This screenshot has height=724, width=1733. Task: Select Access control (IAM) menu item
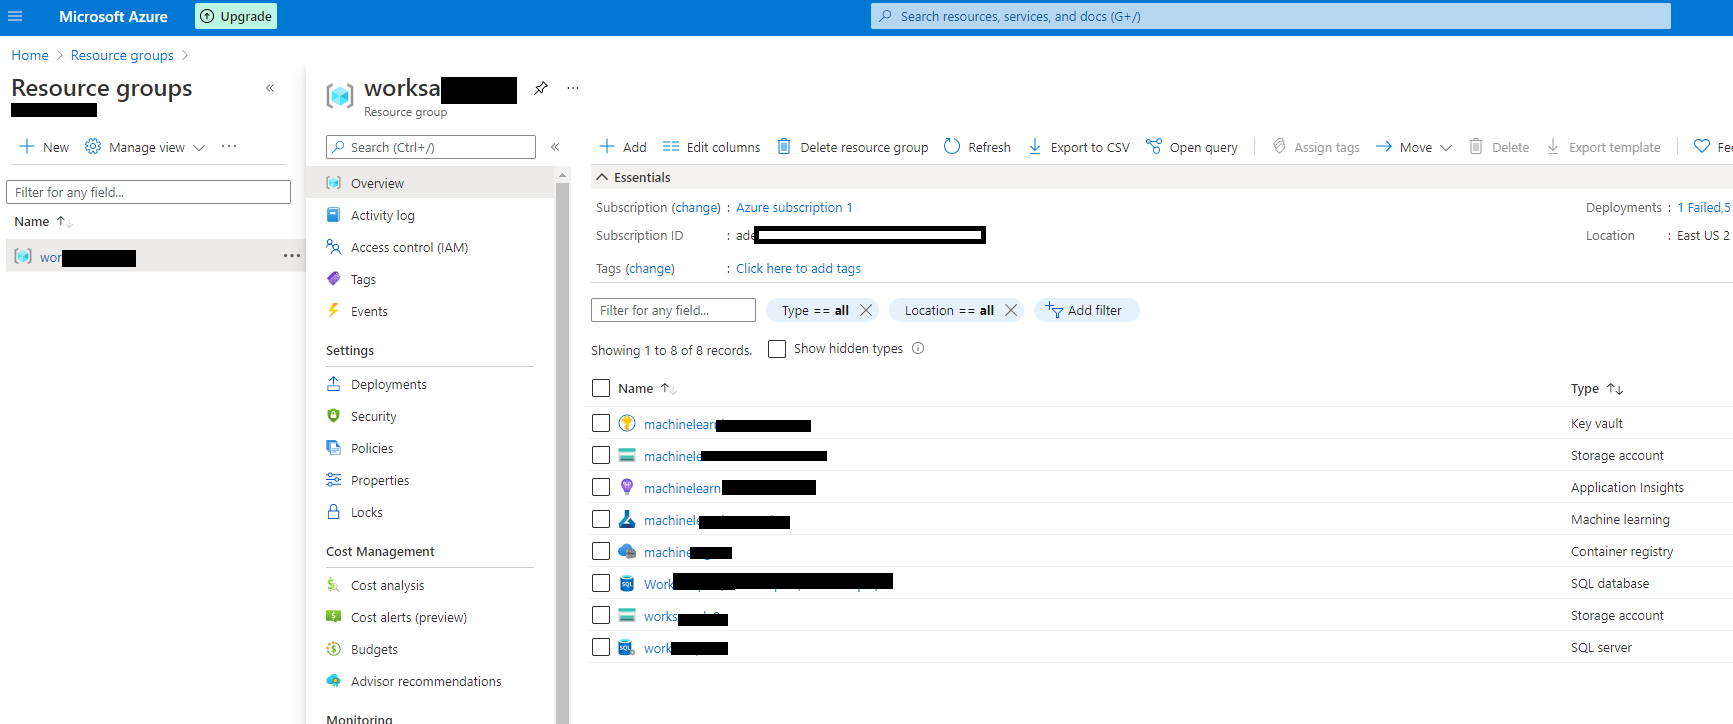click(x=409, y=247)
